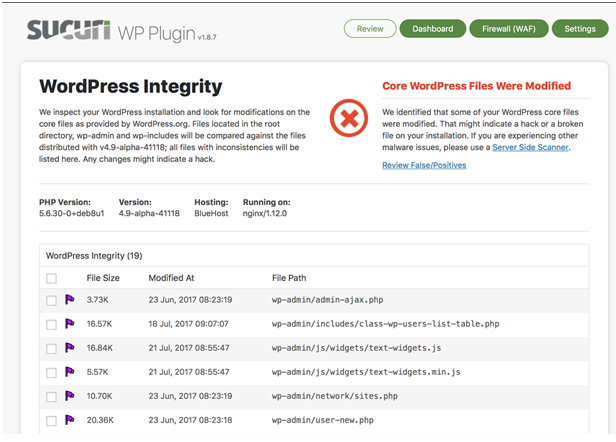This screenshot has height=442, width=616.
Task: Follow the Server Side Scanner link
Action: tap(530, 147)
